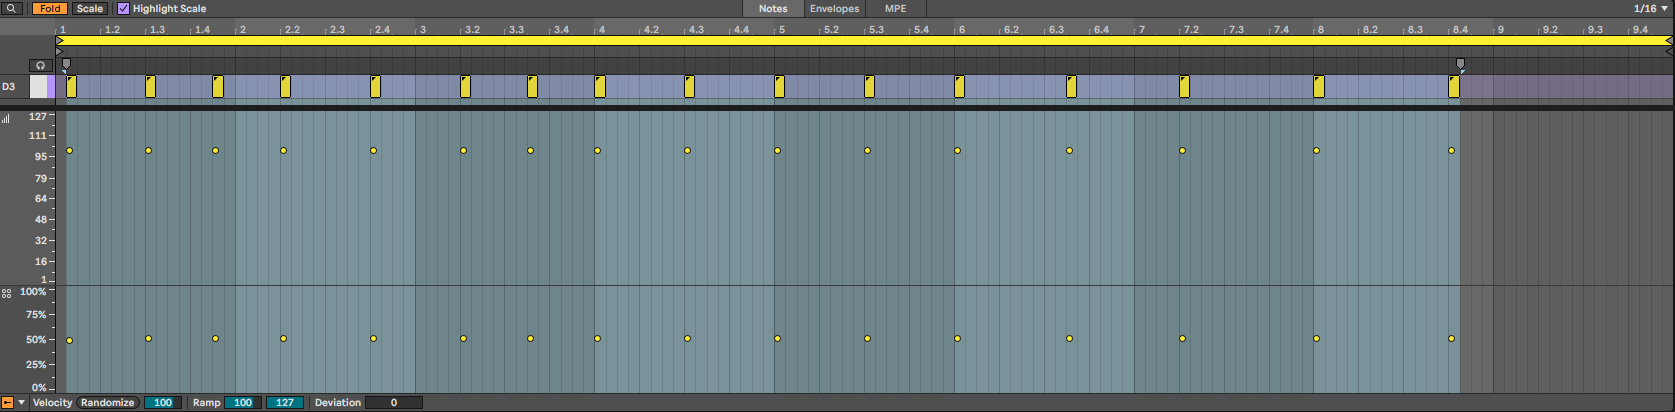Click the velocity marker for the note at 7.2
This screenshot has width=1675, height=412.
click(1183, 151)
